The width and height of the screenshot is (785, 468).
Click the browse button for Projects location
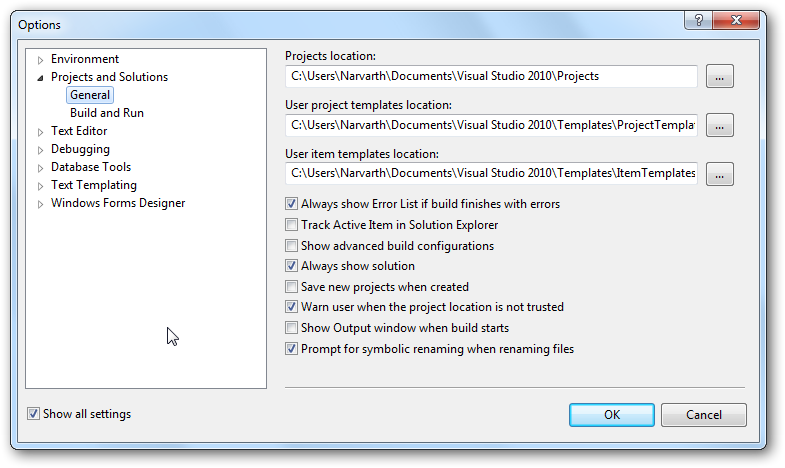pos(720,76)
